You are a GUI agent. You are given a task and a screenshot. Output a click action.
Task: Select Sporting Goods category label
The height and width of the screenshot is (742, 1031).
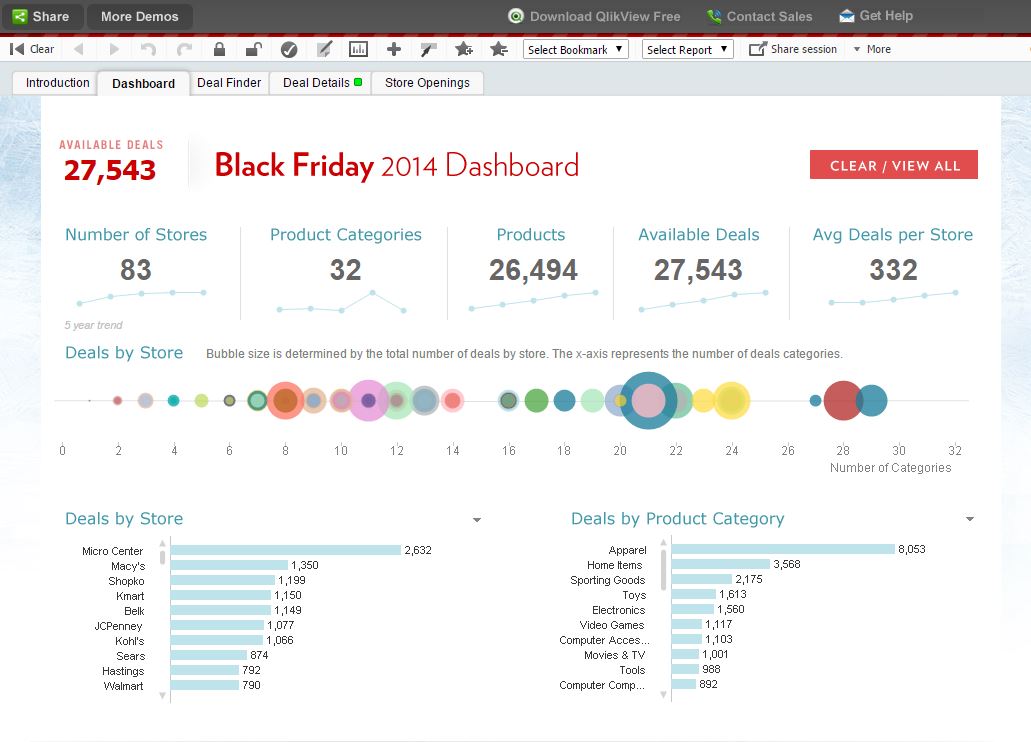[x=608, y=580]
